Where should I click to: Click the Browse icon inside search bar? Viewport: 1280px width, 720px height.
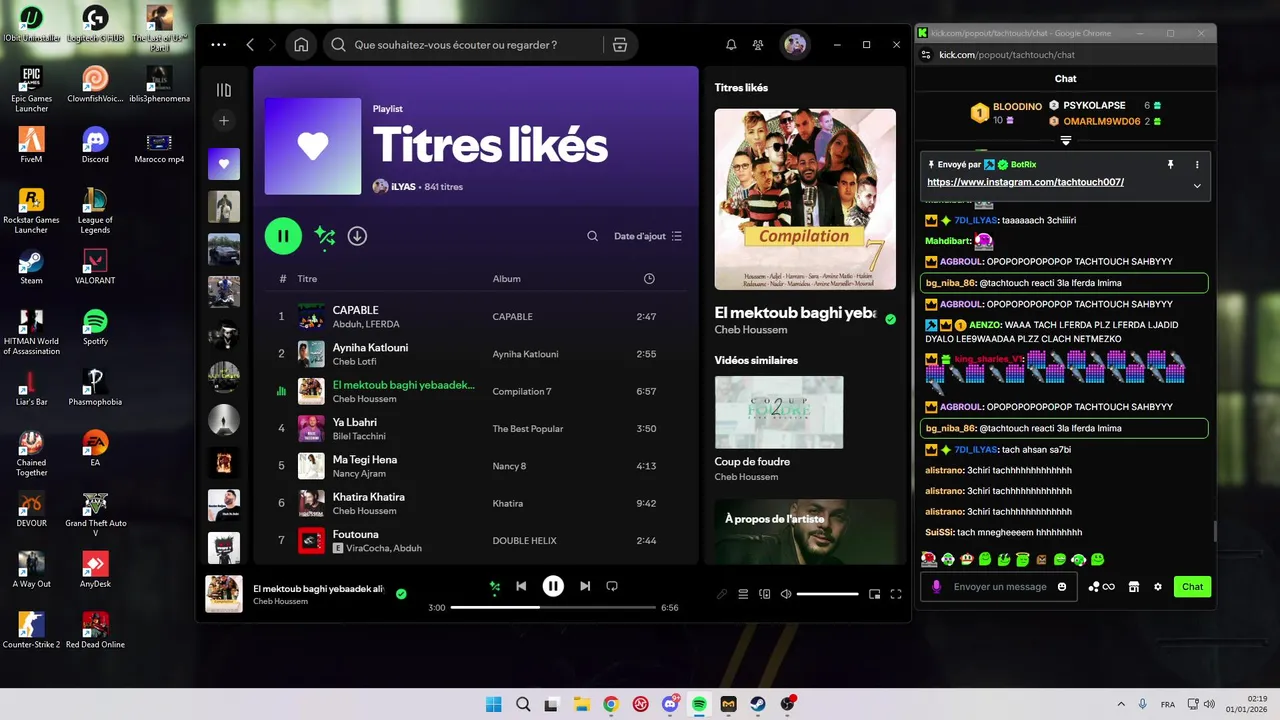(620, 45)
